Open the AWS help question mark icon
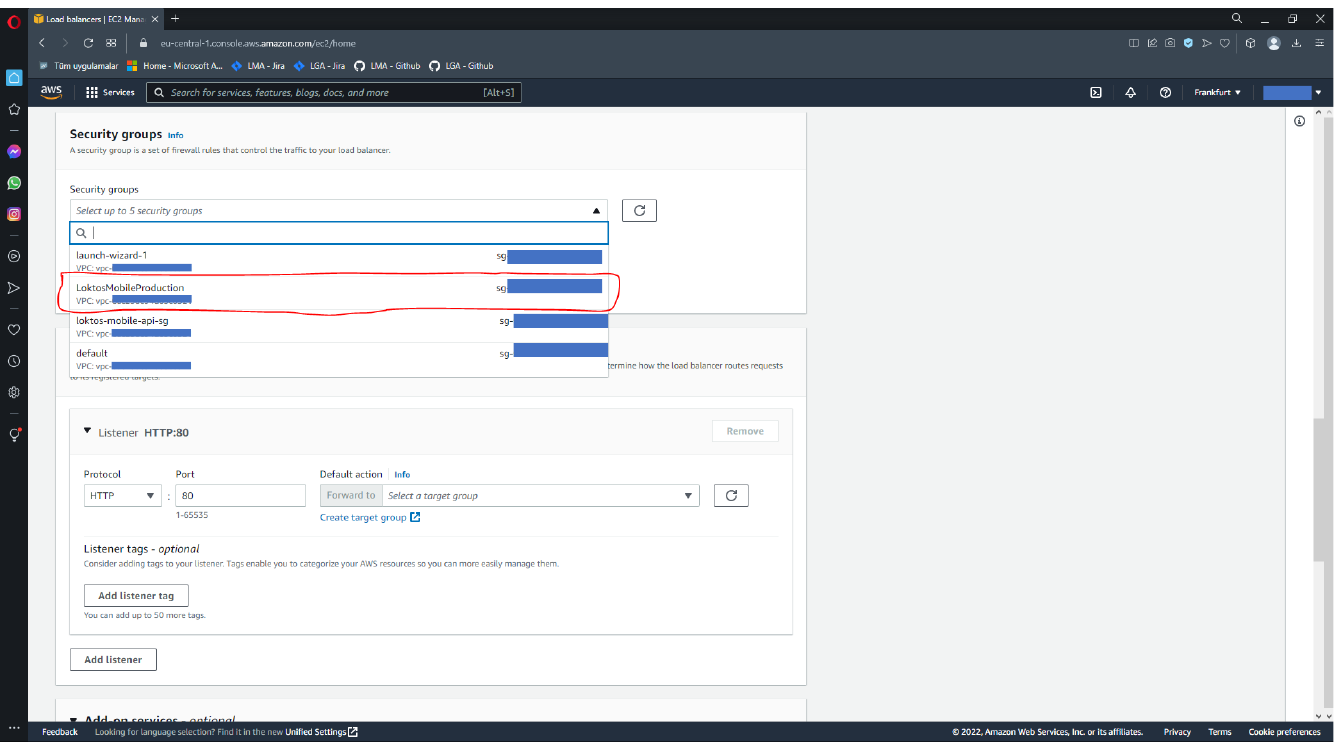Image resolution: width=1334 pixels, height=750 pixels. pos(1165,92)
